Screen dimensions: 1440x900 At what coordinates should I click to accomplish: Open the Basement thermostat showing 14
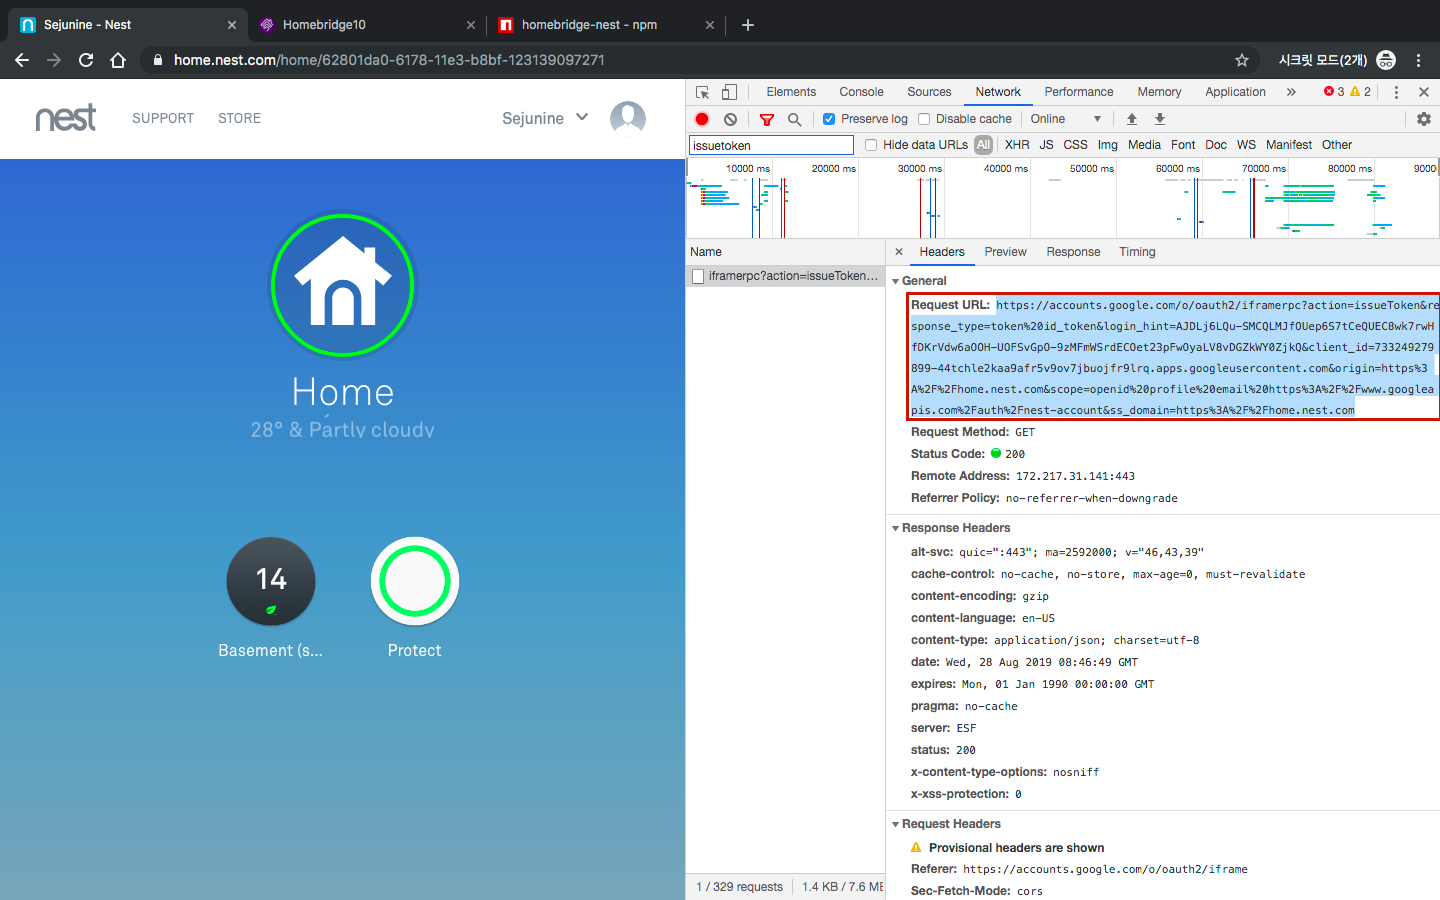[271, 582]
